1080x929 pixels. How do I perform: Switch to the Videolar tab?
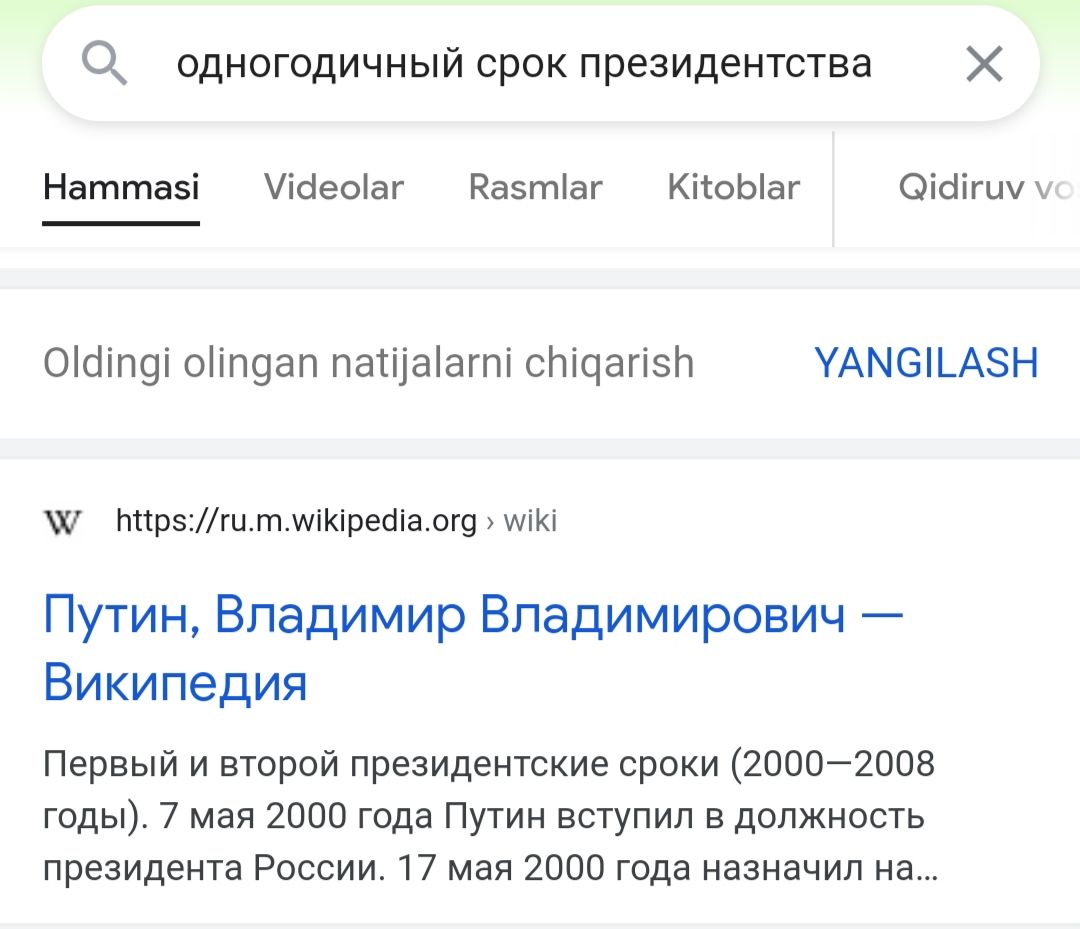coord(333,187)
